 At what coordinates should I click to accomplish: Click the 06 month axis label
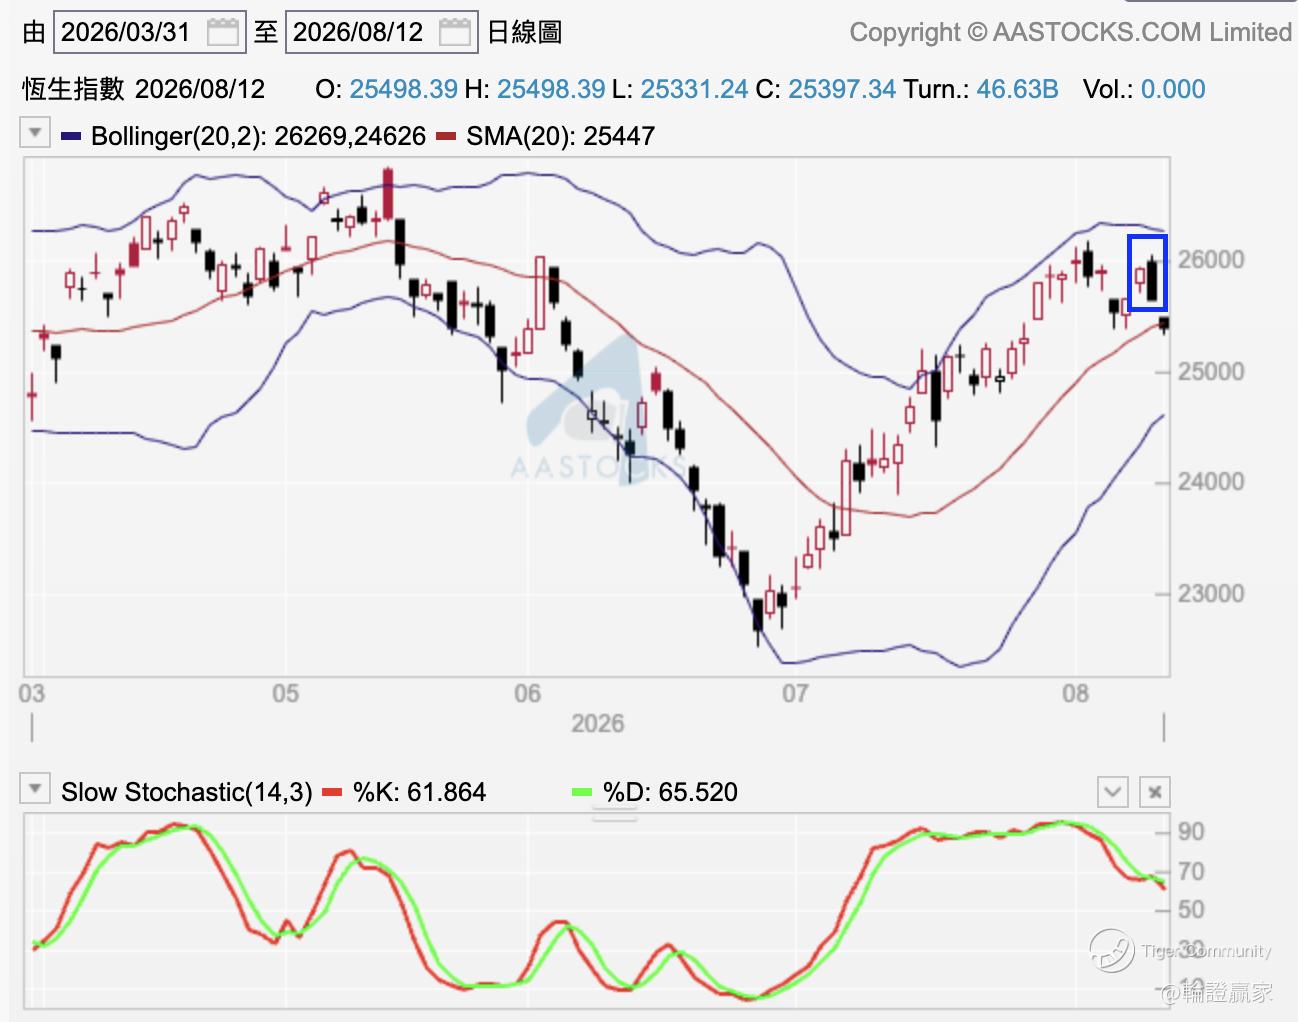(527, 693)
